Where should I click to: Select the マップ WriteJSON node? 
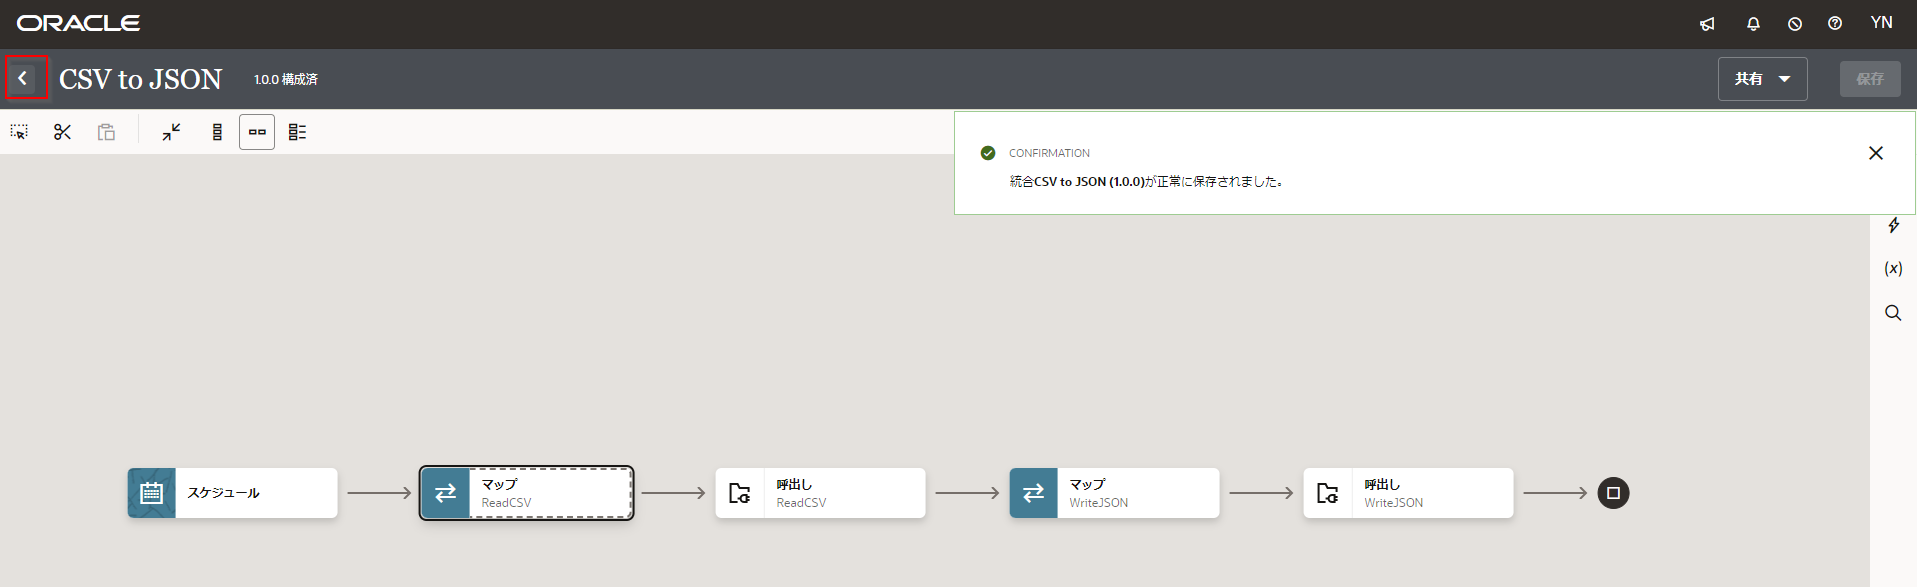click(x=1114, y=493)
